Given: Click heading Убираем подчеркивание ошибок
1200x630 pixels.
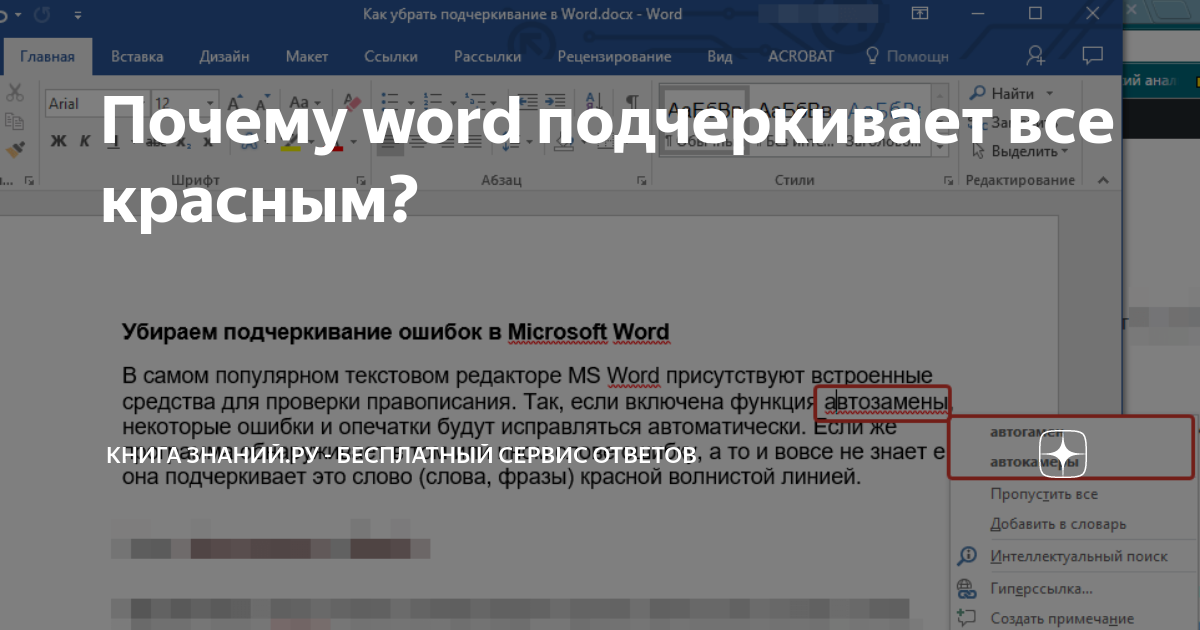Looking at the screenshot, I should point(395,332).
